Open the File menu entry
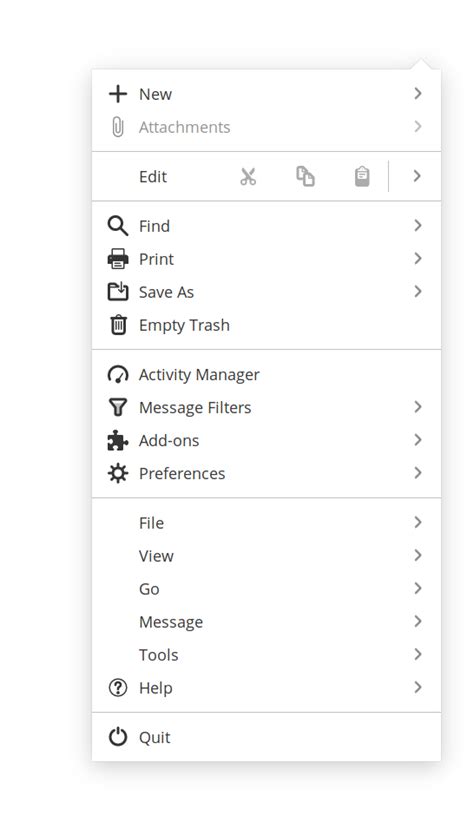The image size is (474, 816). click(266, 523)
